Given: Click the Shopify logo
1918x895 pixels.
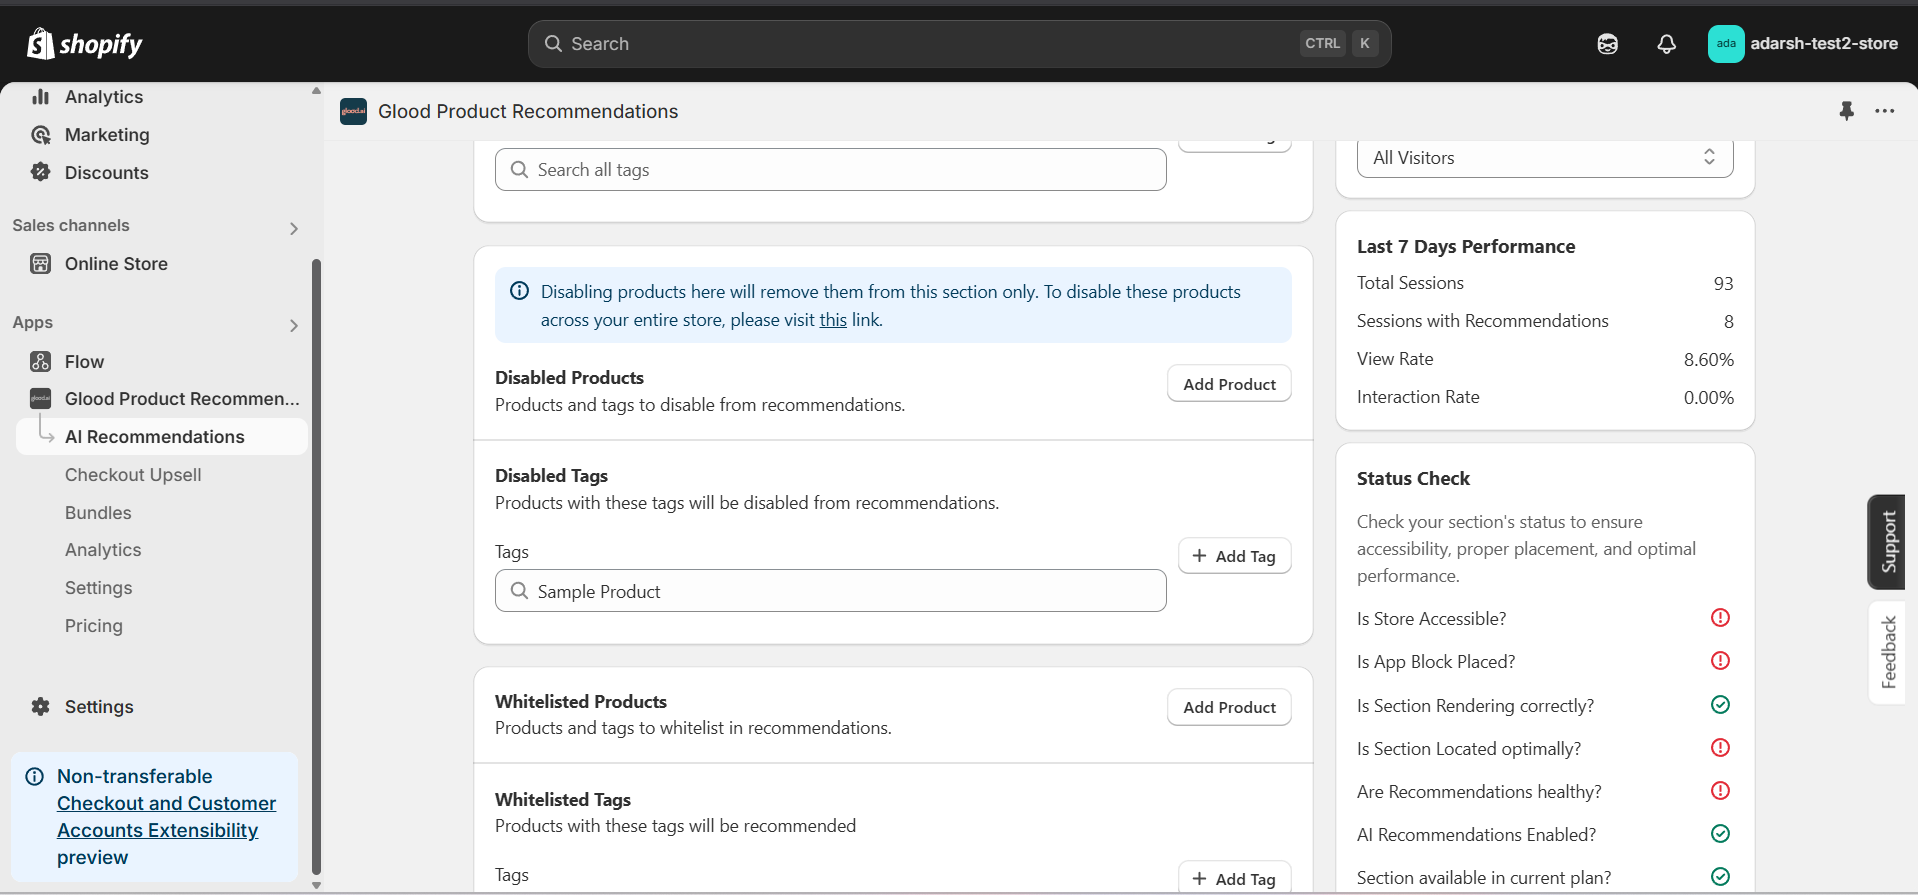Looking at the screenshot, I should [85, 44].
